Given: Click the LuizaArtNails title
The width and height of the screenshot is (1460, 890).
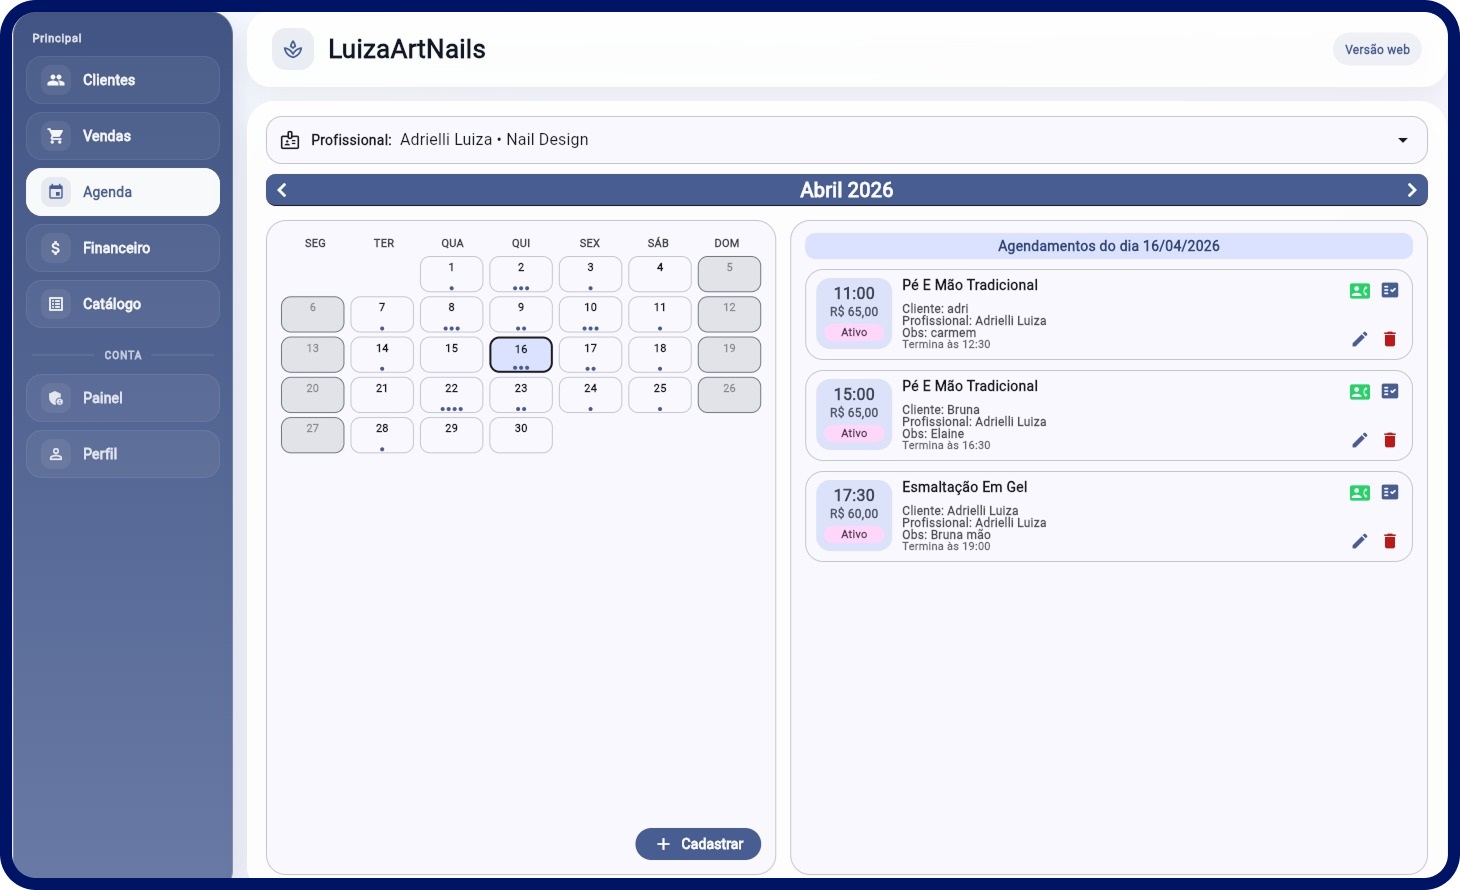Looking at the screenshot, I should tap(407, 49).
